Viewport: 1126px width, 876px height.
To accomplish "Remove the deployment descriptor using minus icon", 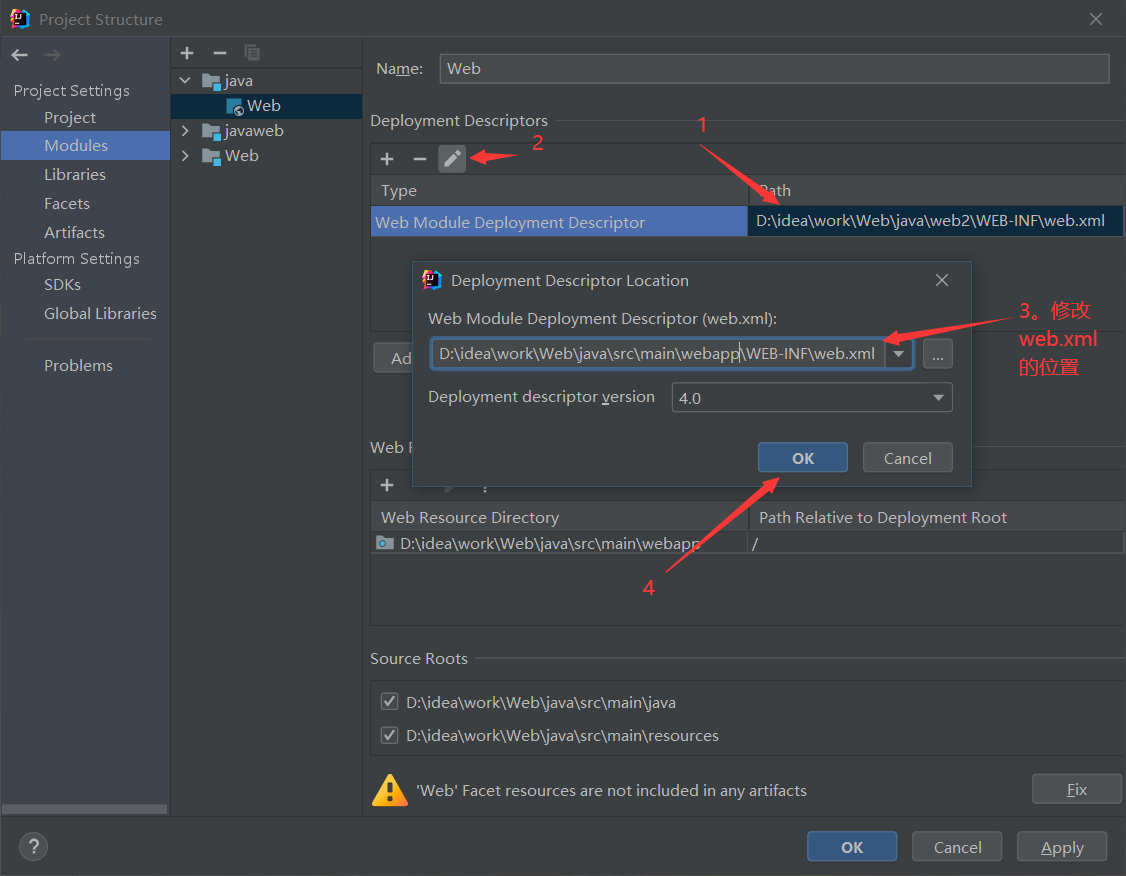I will click(x=420, y=158).
